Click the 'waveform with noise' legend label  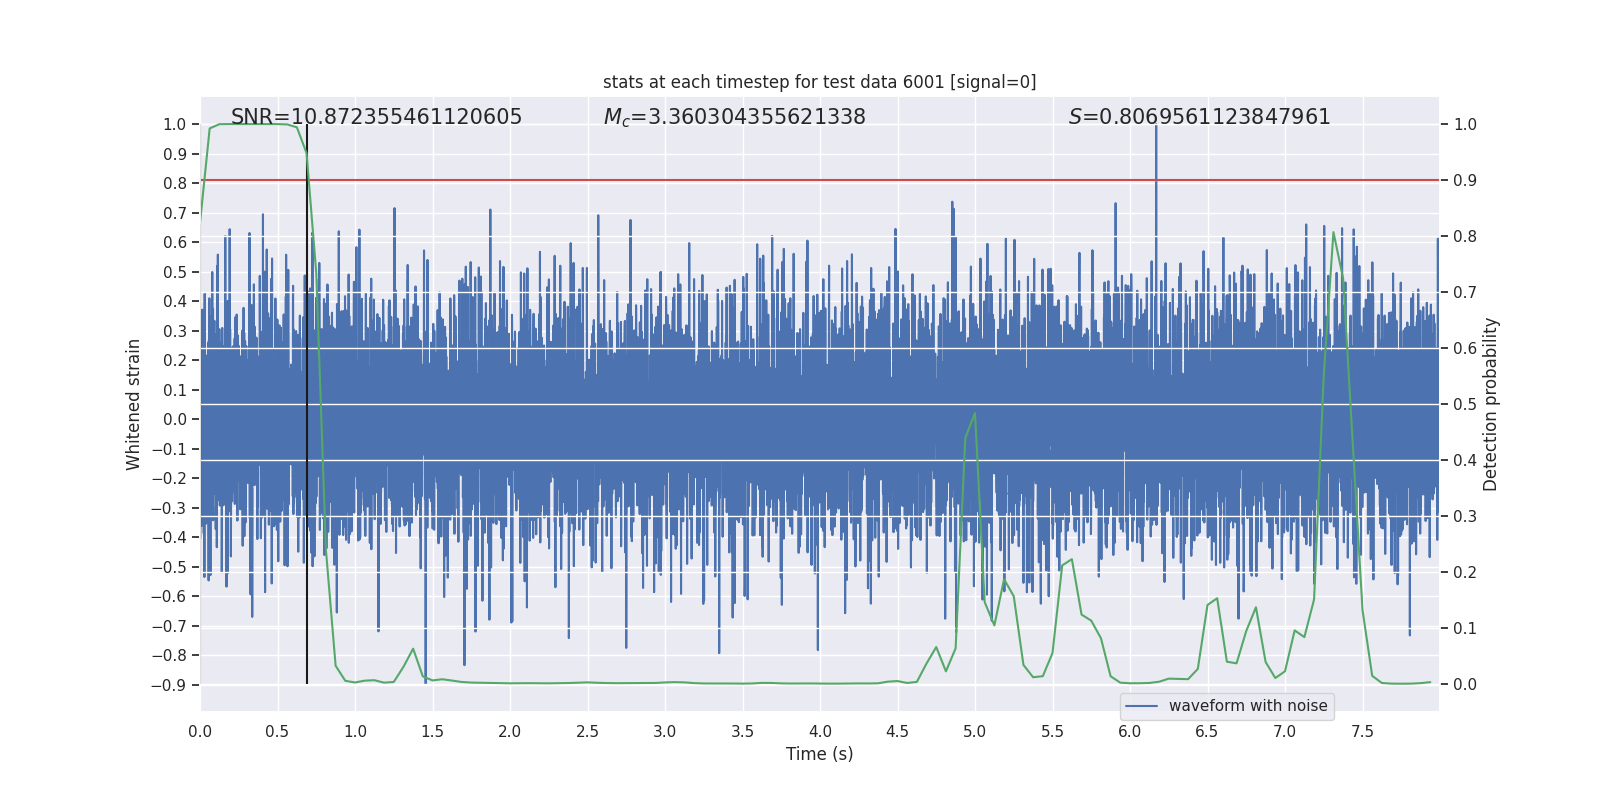(1247, 706)
